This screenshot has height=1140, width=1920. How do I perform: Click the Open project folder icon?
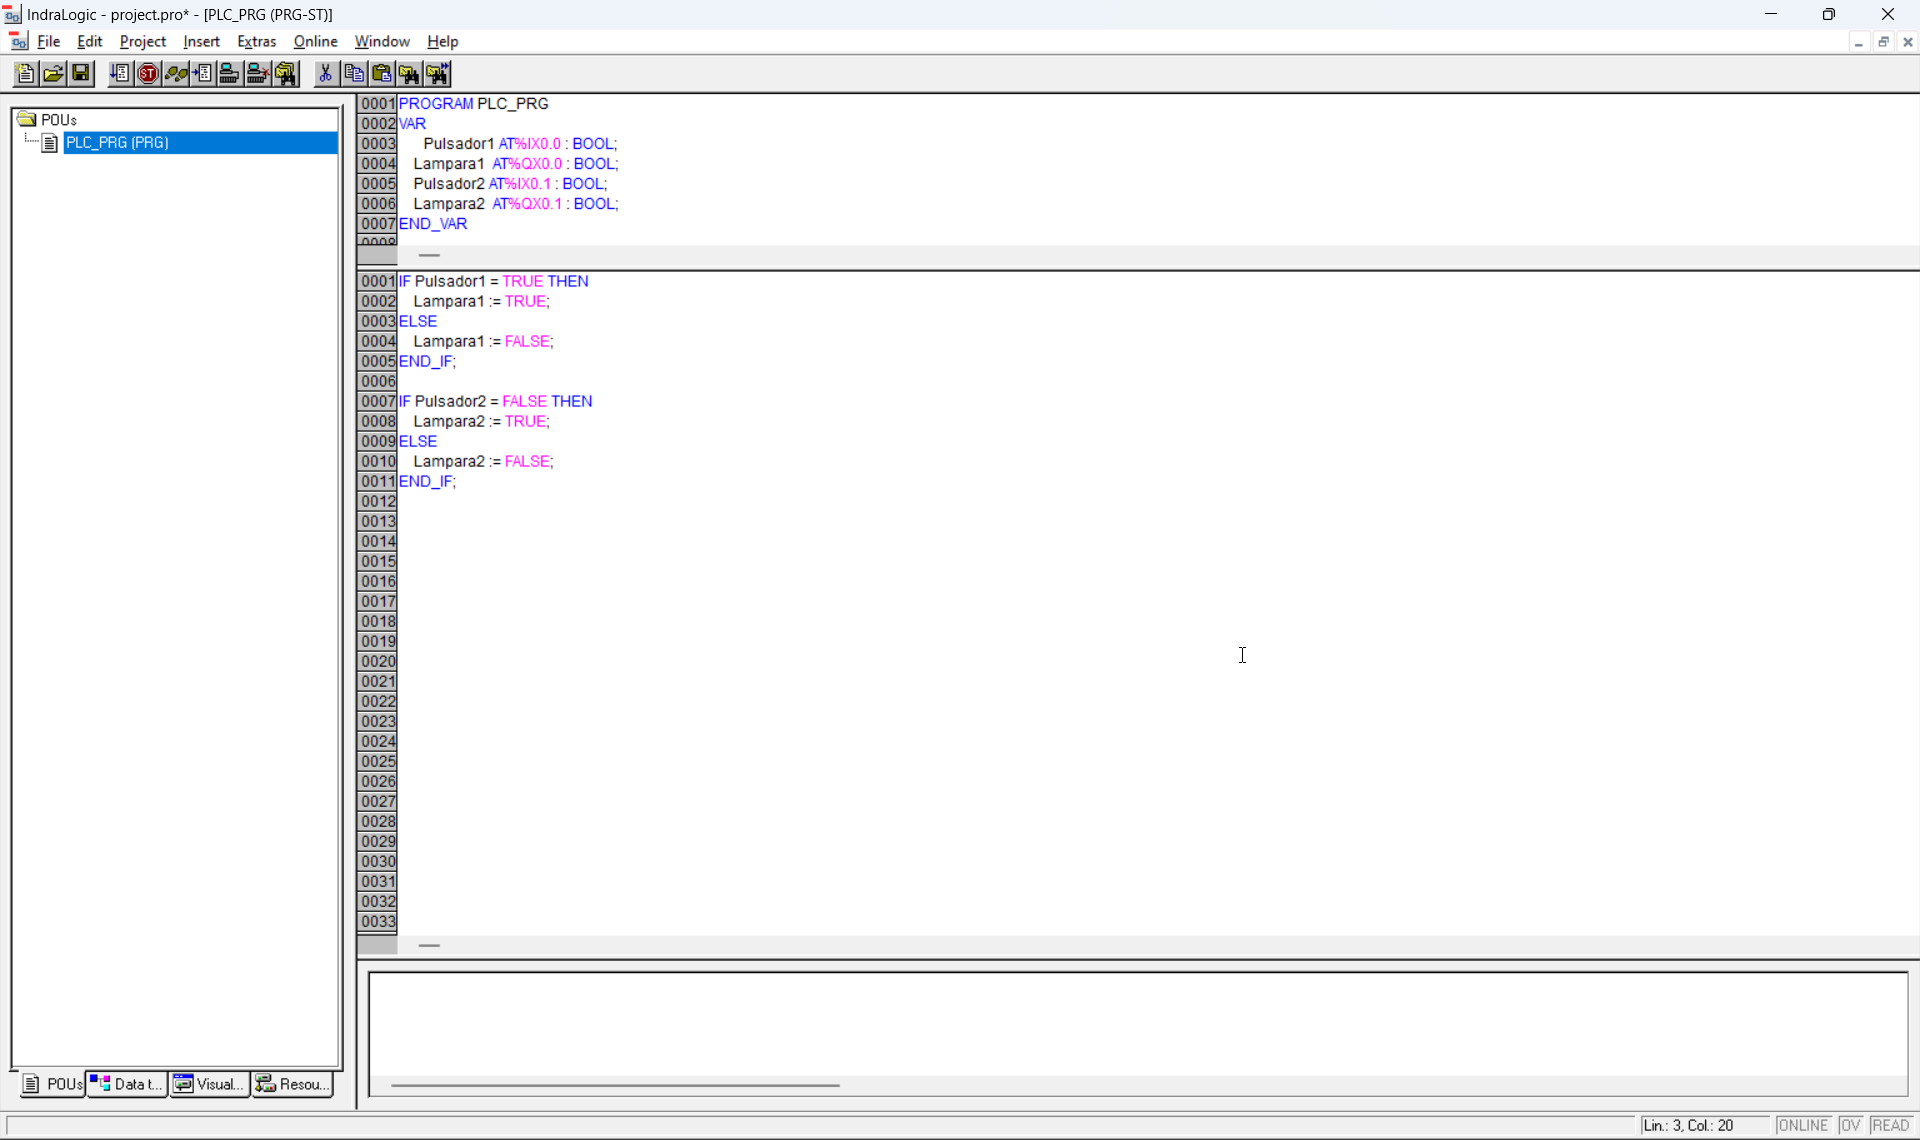(x=53, y=73)
